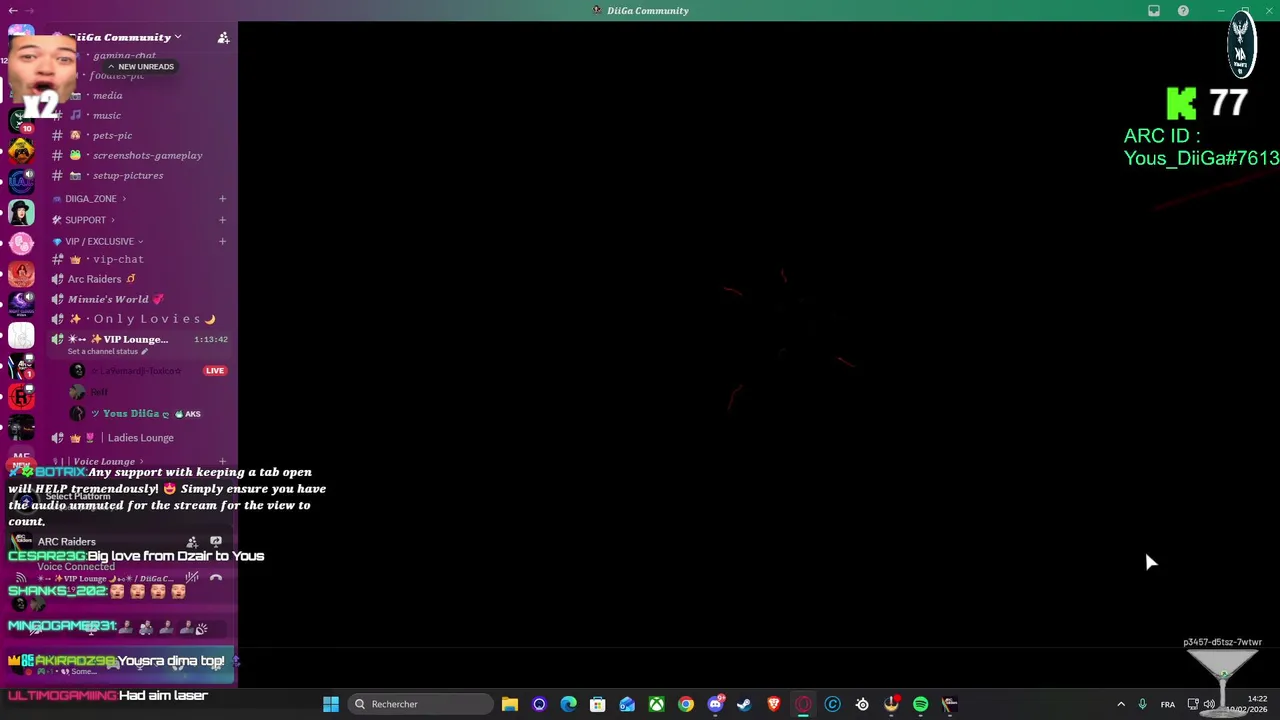Screen dimensions: 1280x720
Task: Open the vip-chat text channel
Action: click(118, 259)
